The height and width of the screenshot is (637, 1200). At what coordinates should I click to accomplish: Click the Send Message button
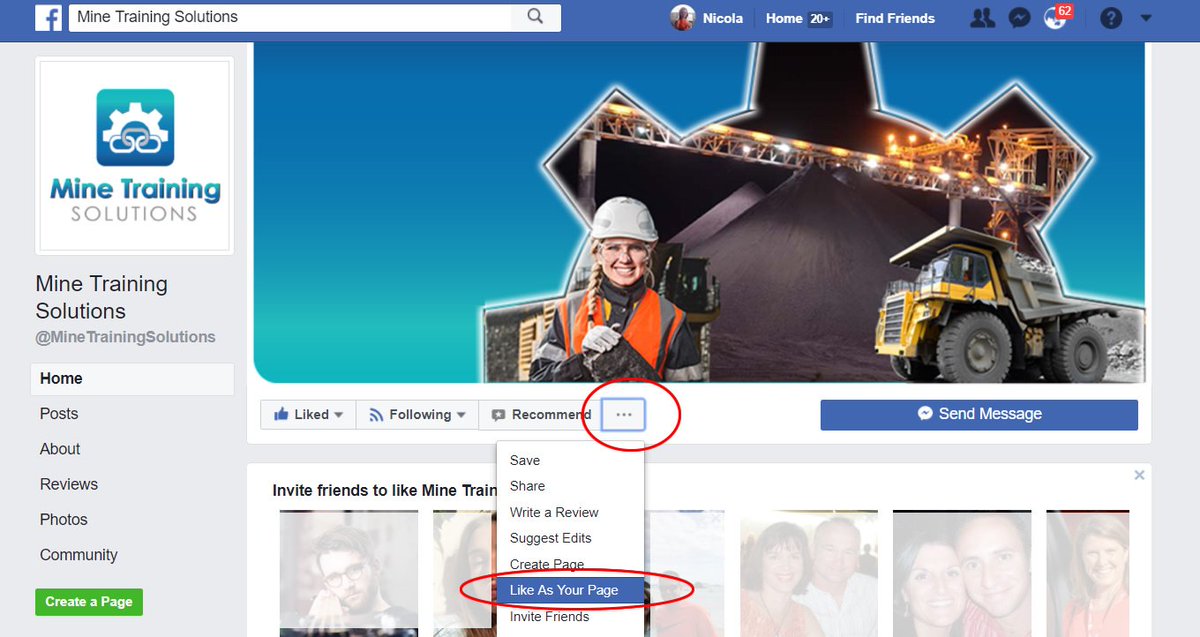(979, 414)
